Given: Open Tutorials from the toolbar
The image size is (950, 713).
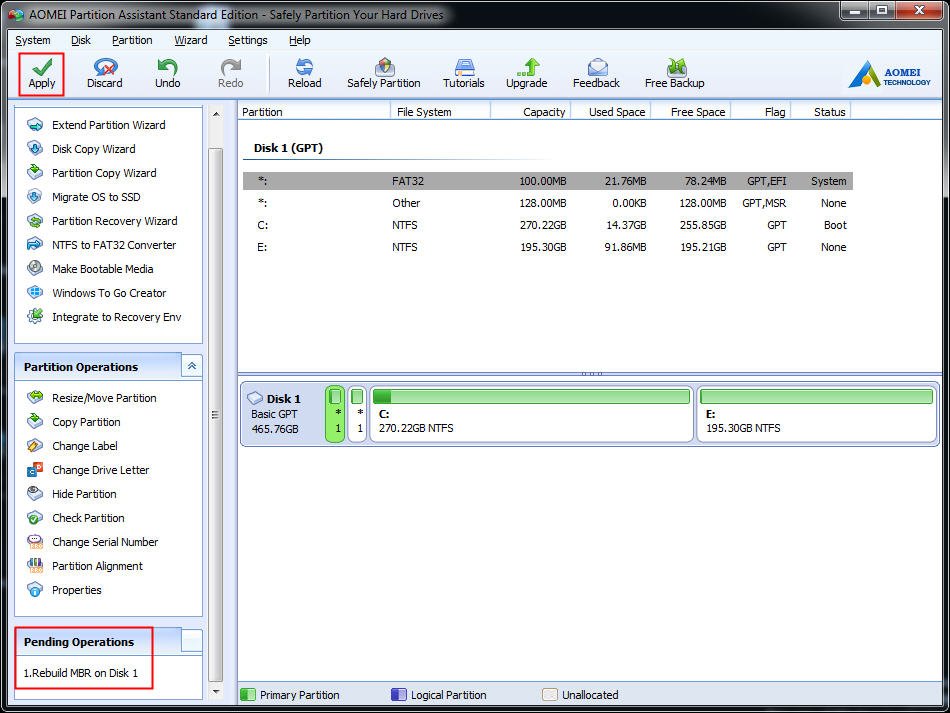Looking at the screenshot, I should [463, 74].
